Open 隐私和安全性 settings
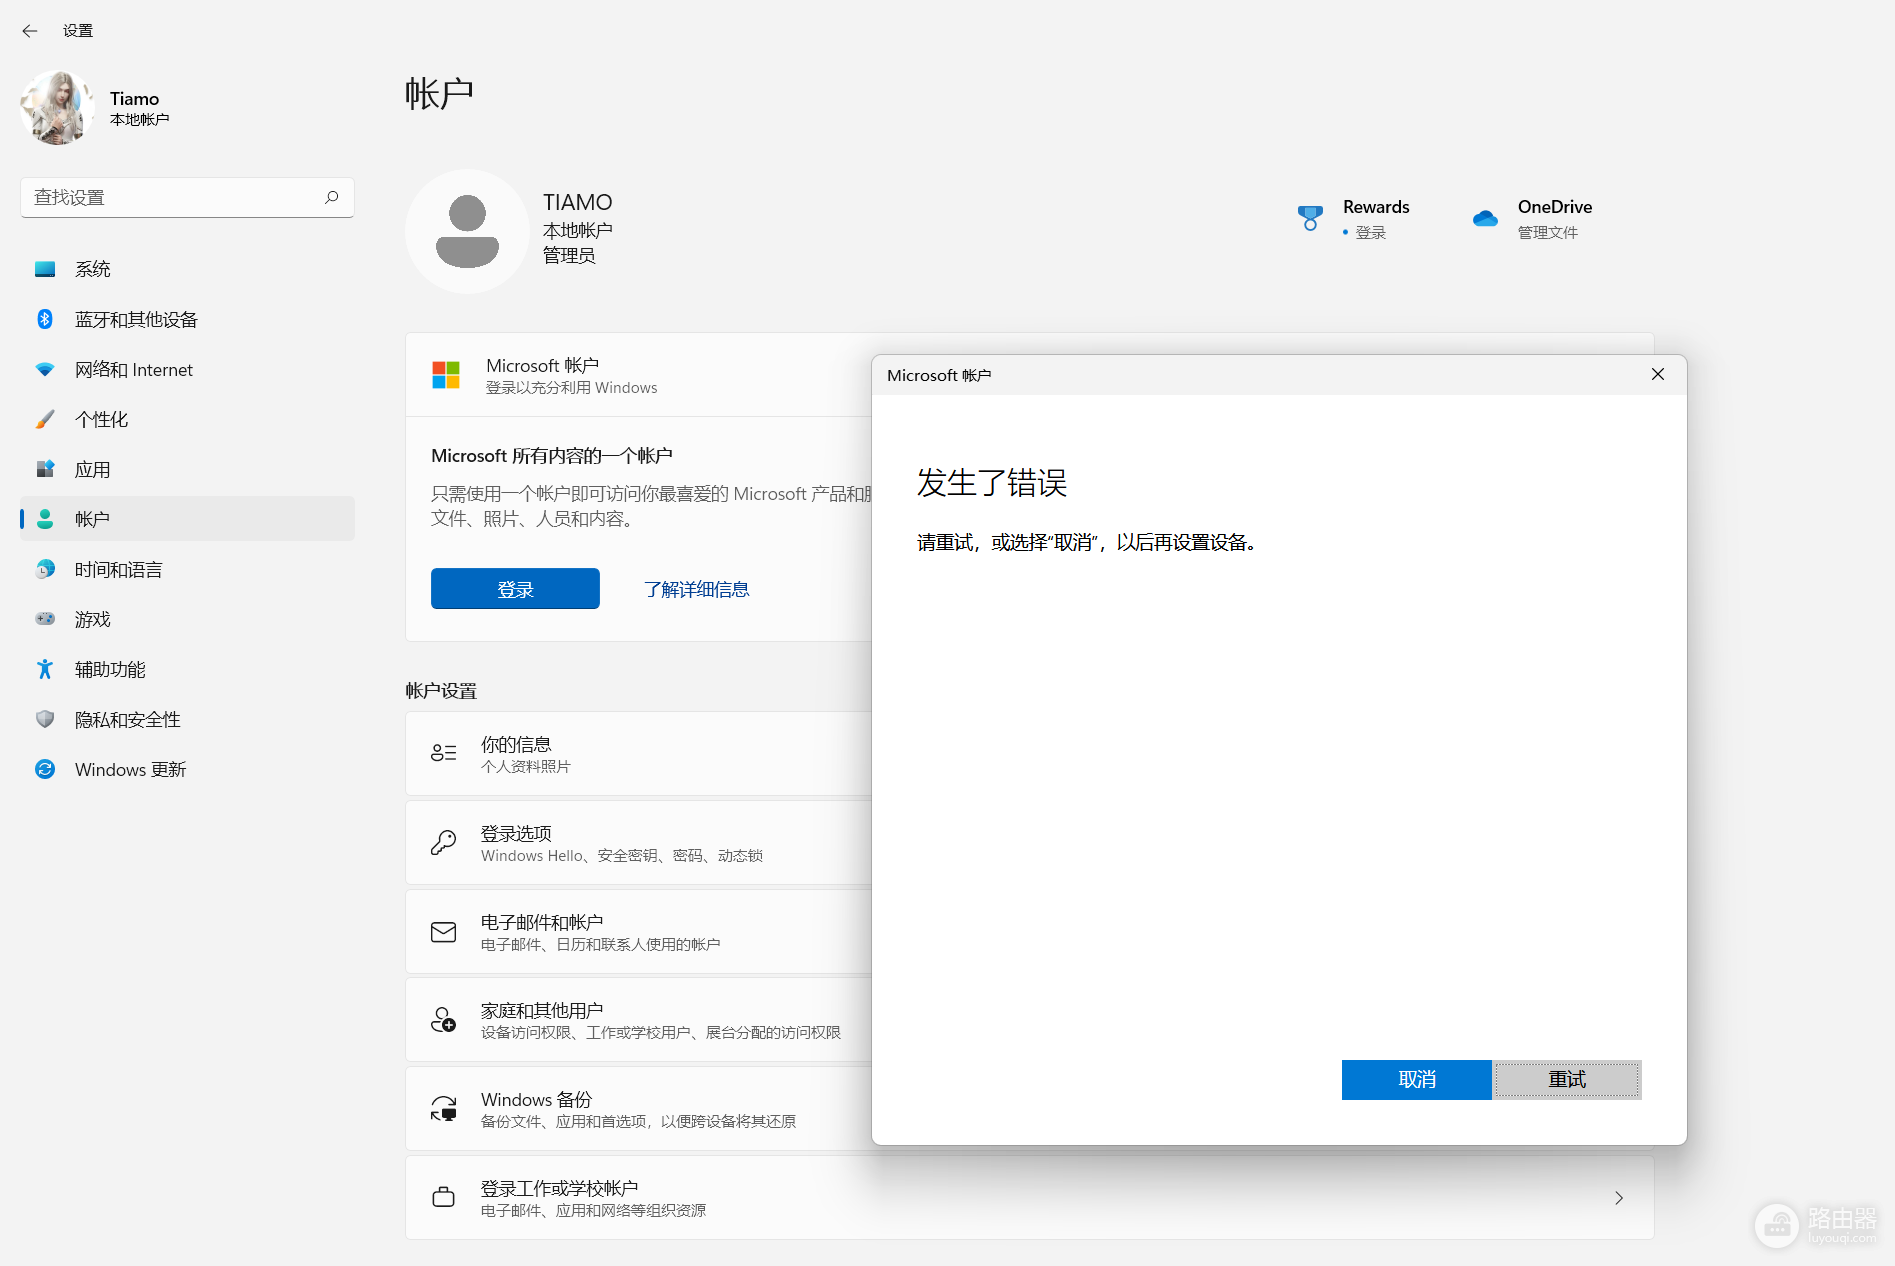Screen dimensions: 1895x1266 tap(187, 719)
